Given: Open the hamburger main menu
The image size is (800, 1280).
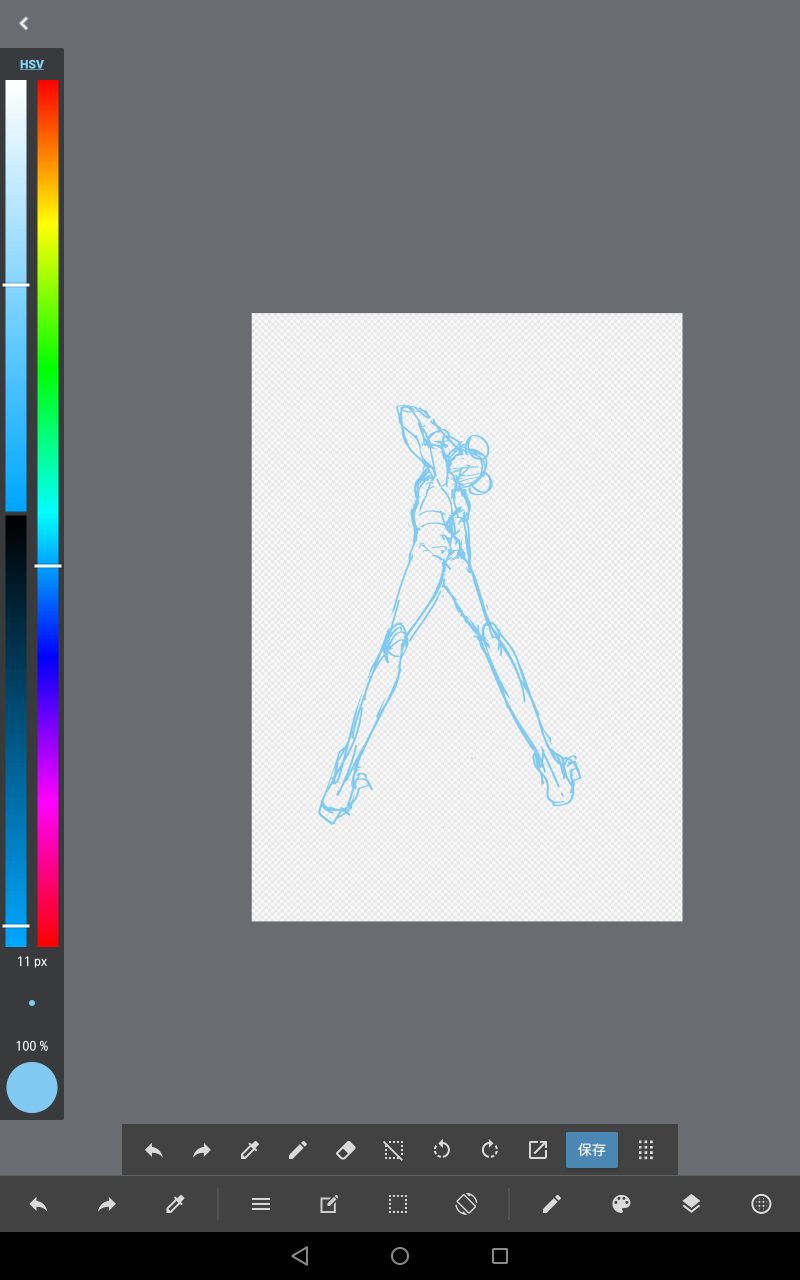Looking at the screenshot, I should point(261,1204).
